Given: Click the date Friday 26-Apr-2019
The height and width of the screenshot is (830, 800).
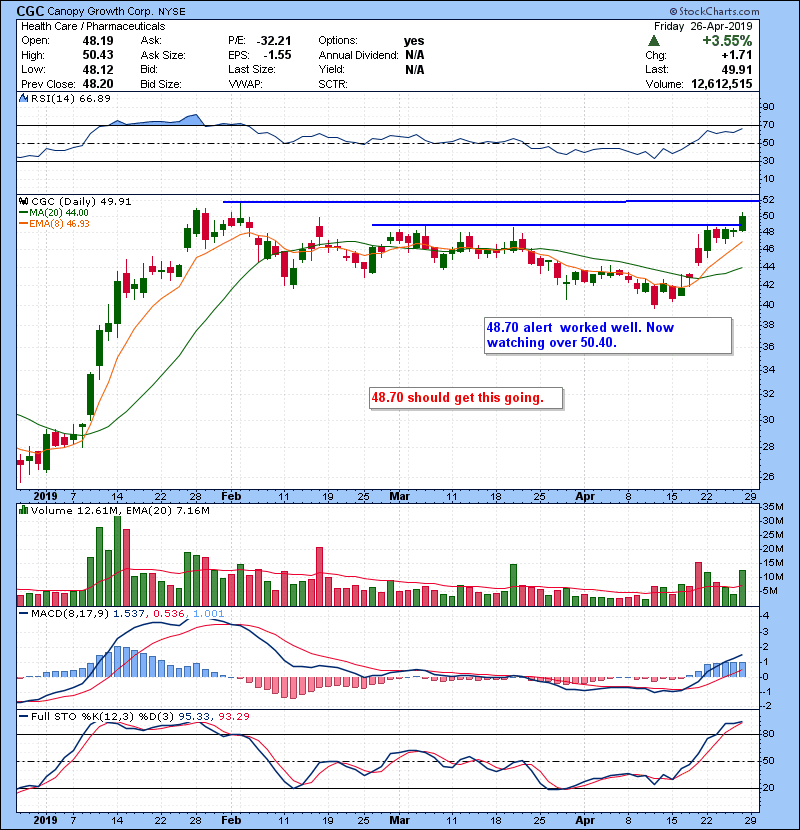Looking at the screenshot, I should [x=703, y=26].
